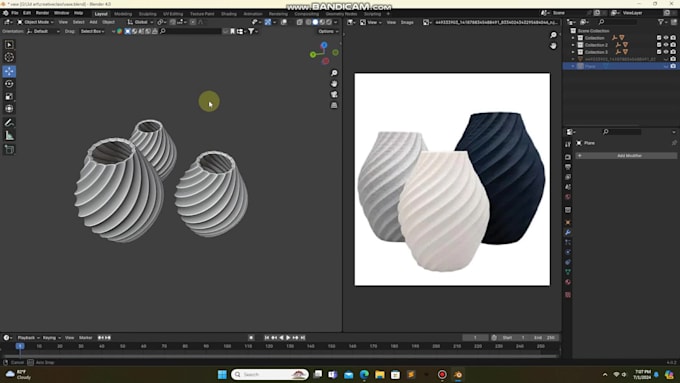
Task: Open the Object menu in the viewport header
Action: click(x=108, y=22)
